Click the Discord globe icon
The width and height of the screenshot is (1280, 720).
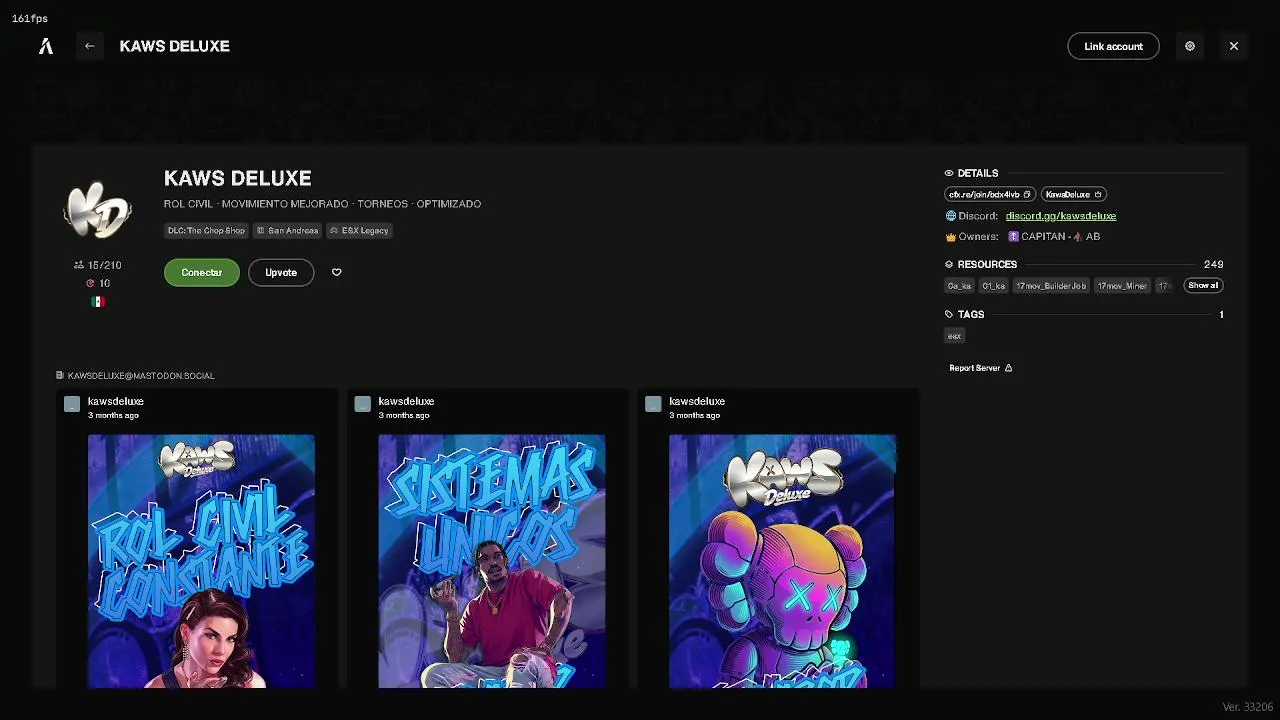tap(951, 216)
